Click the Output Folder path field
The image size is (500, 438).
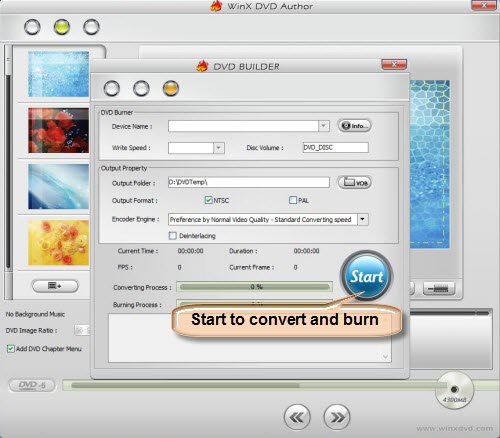point(249,182)
